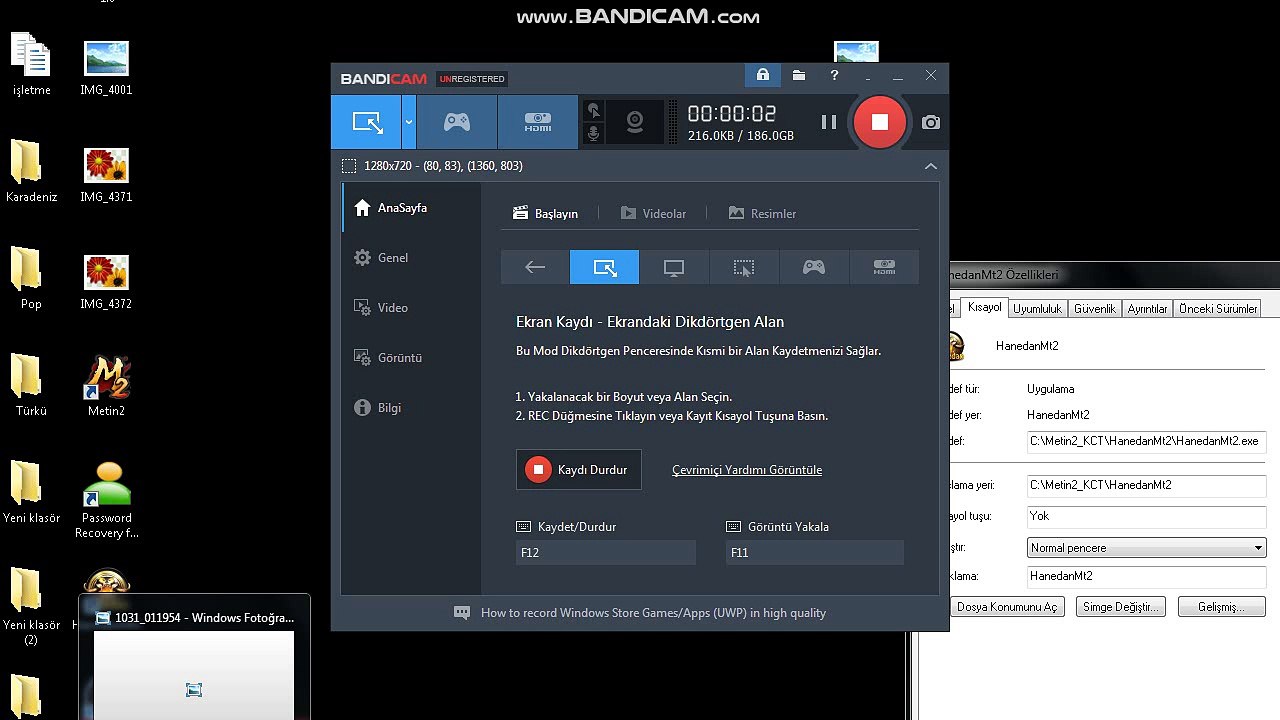Switch to game recording mode
The width and height of the screenshot is (1280, 720).
457,122
